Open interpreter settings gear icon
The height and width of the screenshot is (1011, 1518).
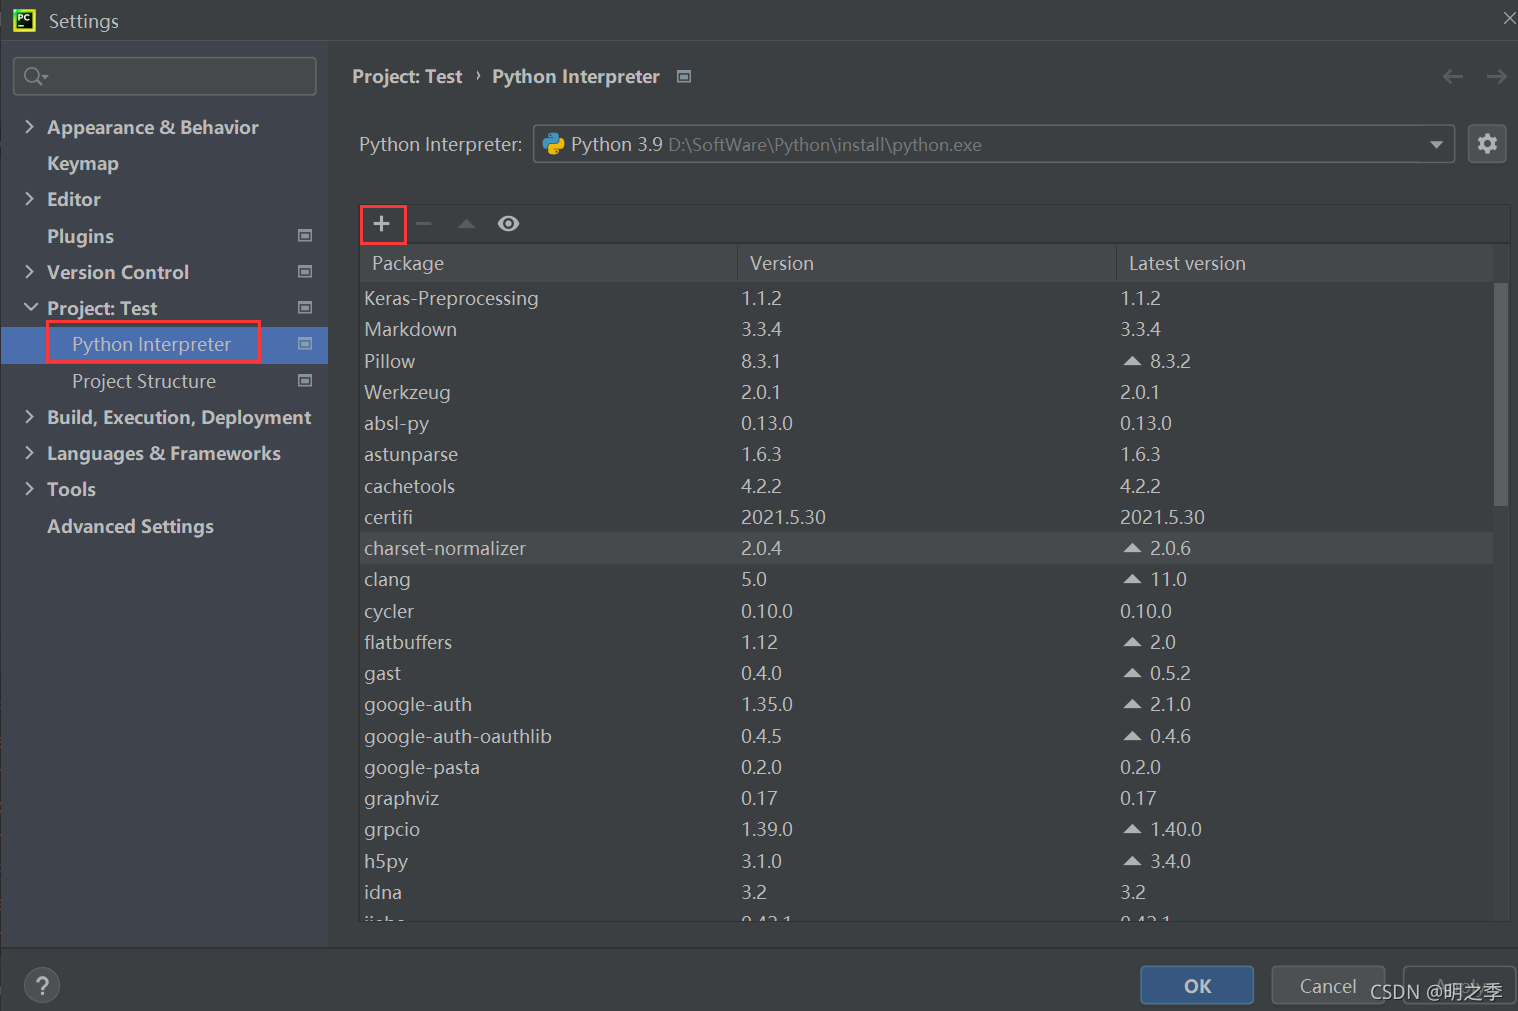[x=1487, y=144]
